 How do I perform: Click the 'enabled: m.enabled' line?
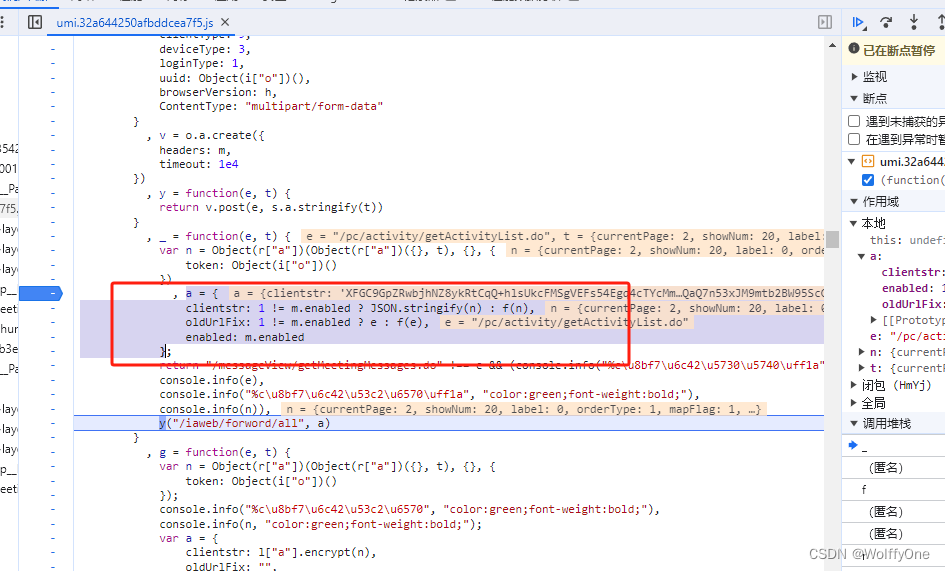(245, 337)
